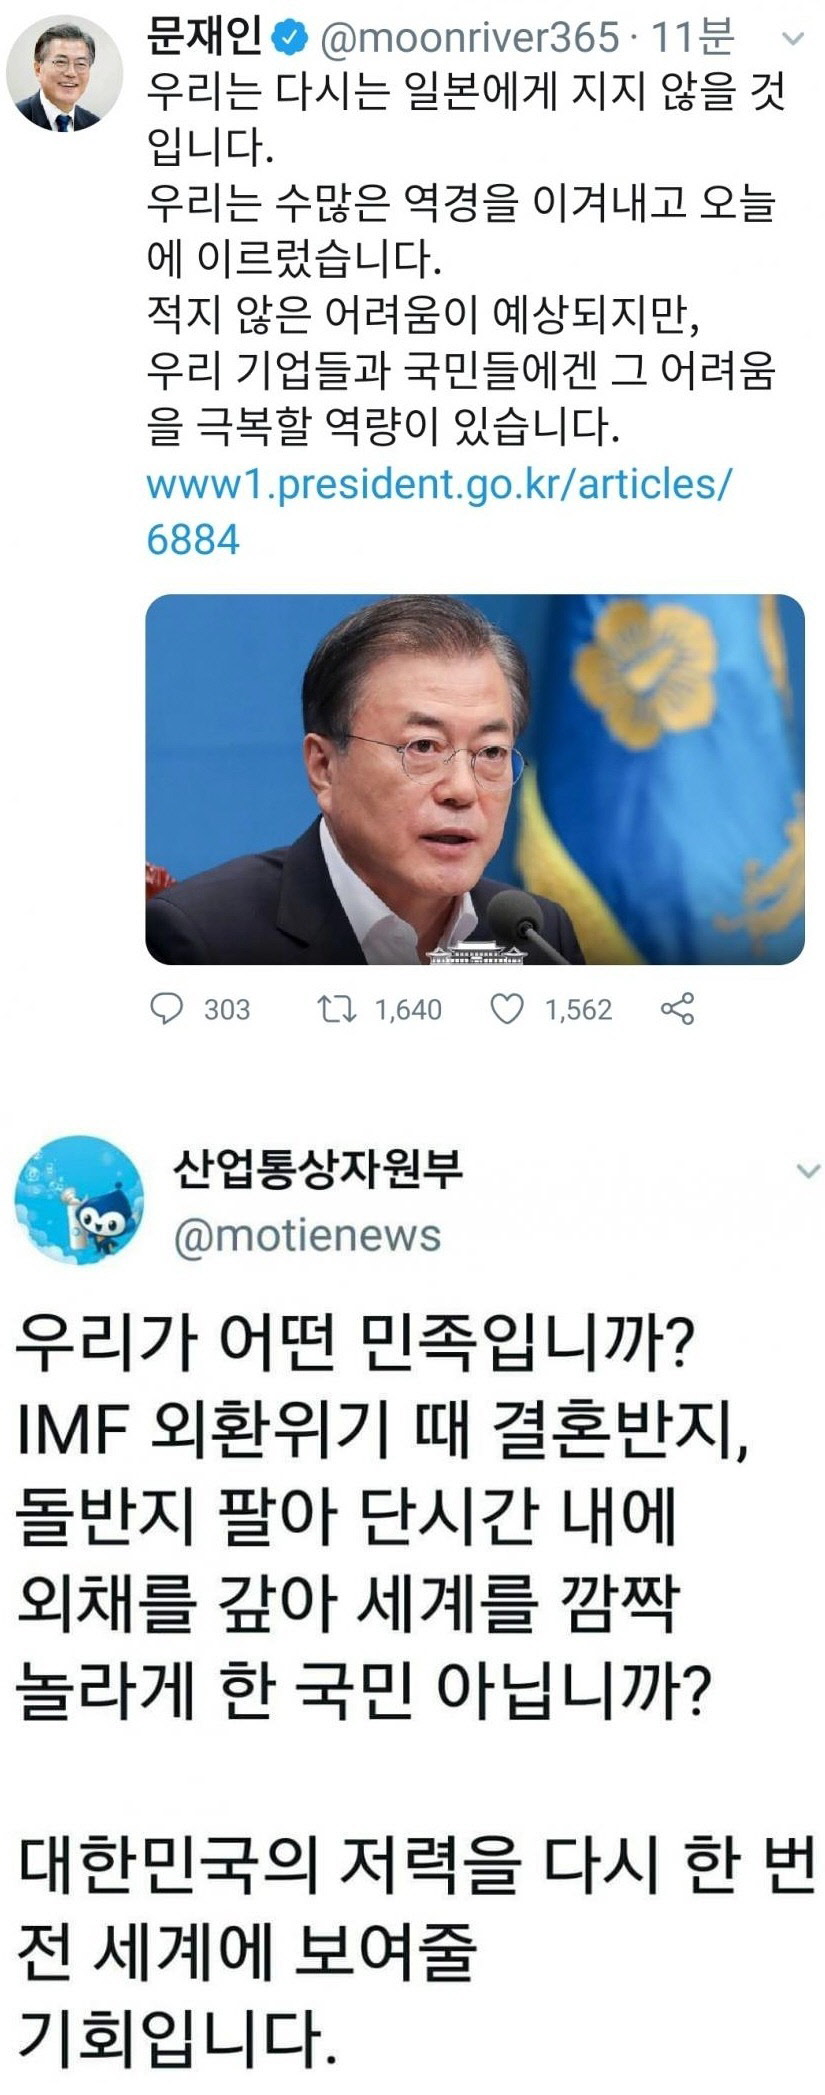Screen dimensions: 825x2095
Task: Click the 산업통상자원부 account name
Action: pos(318,1168)
